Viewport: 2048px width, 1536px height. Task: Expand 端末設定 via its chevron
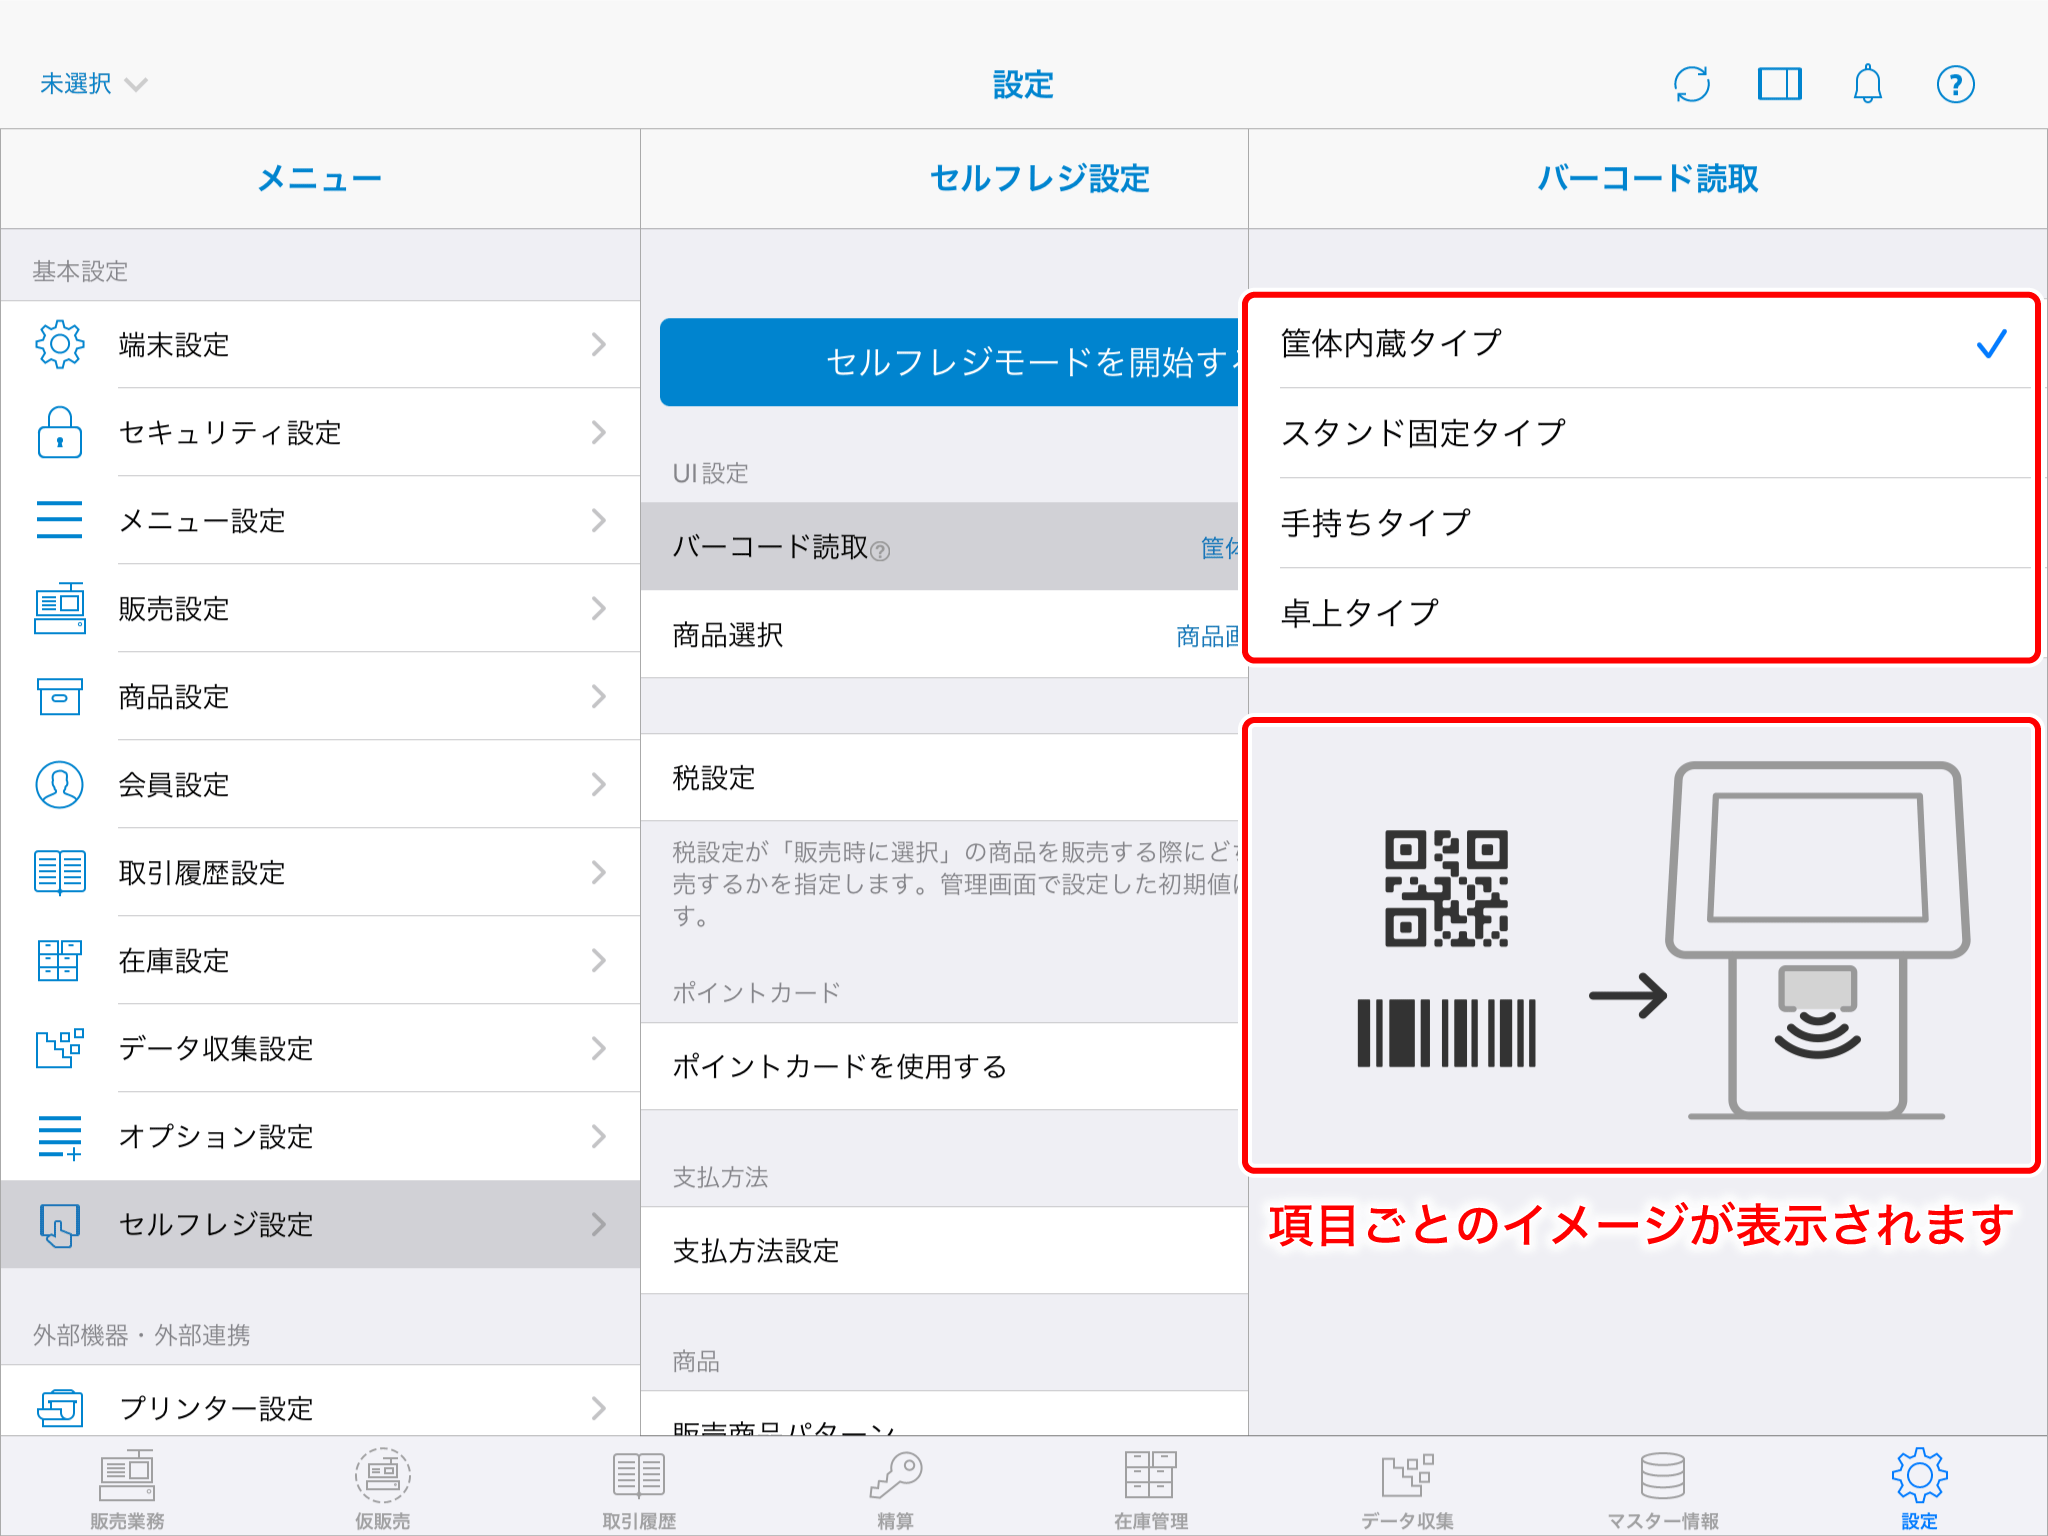[598, 344]
